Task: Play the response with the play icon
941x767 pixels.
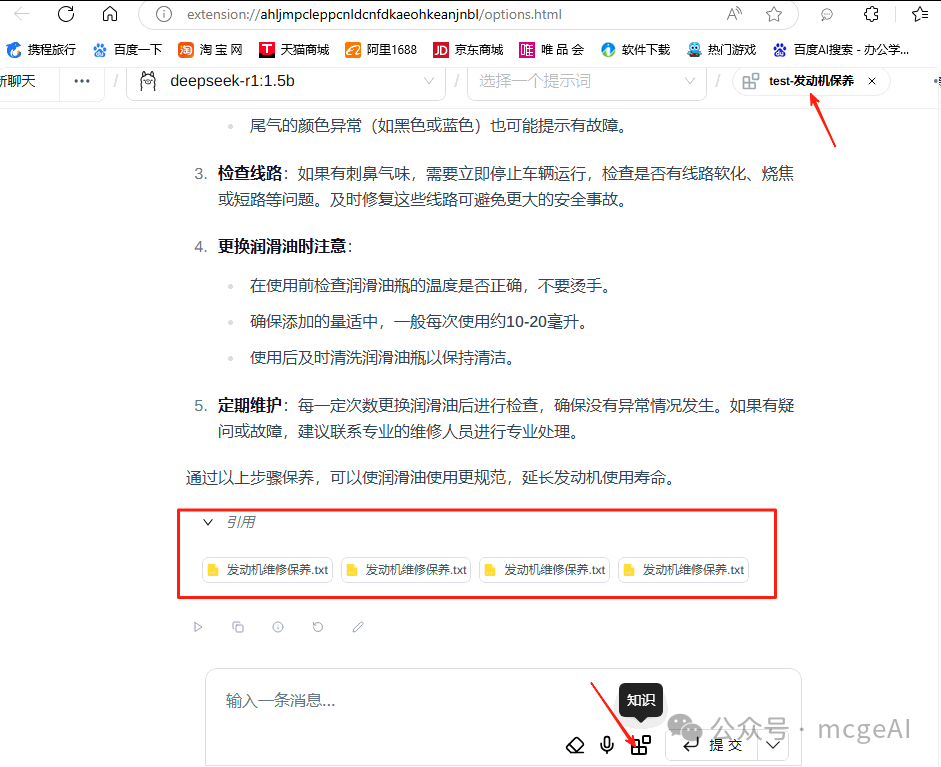Action: pyautogui.click(x=198, y=627)
